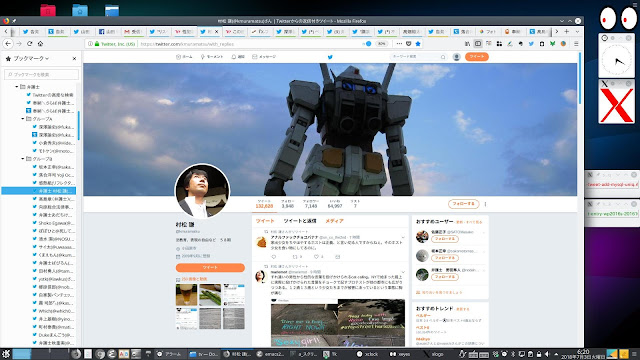Select the highlighted 弁護士 村松 bookmark
This screenshot has width=640, height=360.
click(39, 191)
